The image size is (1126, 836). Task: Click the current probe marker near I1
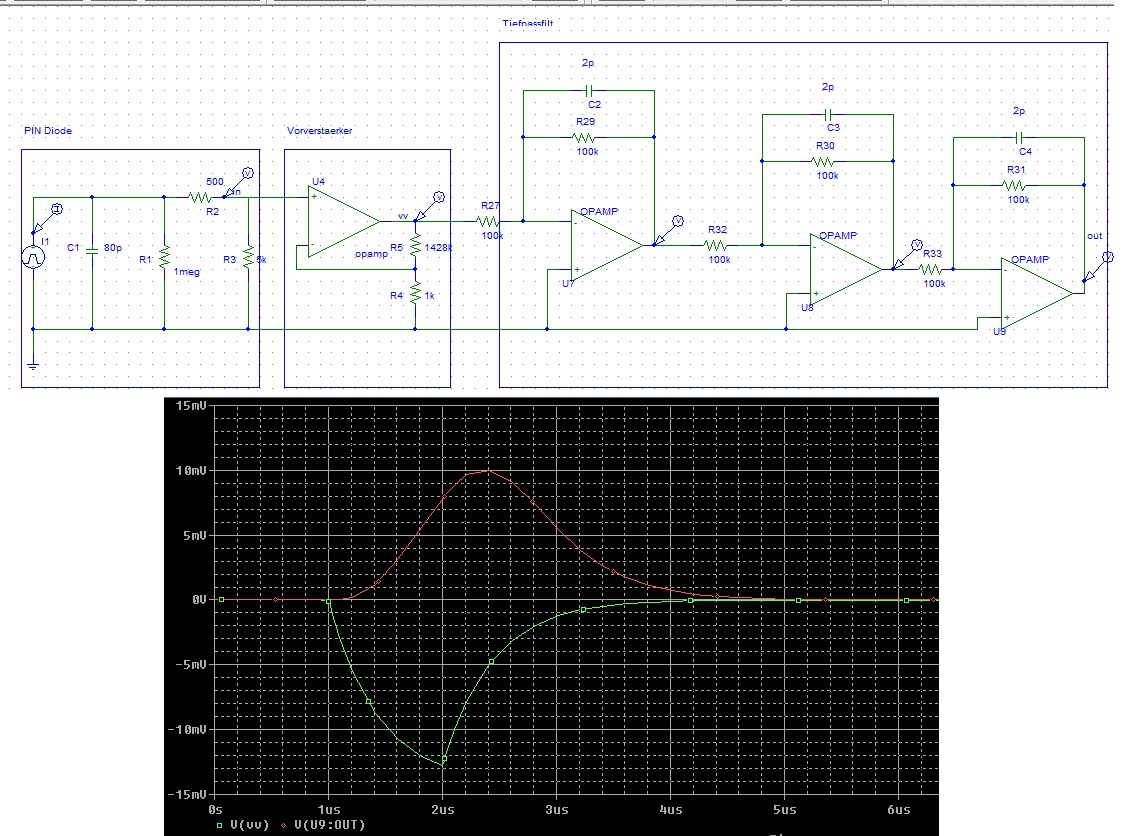pos(47,218)
